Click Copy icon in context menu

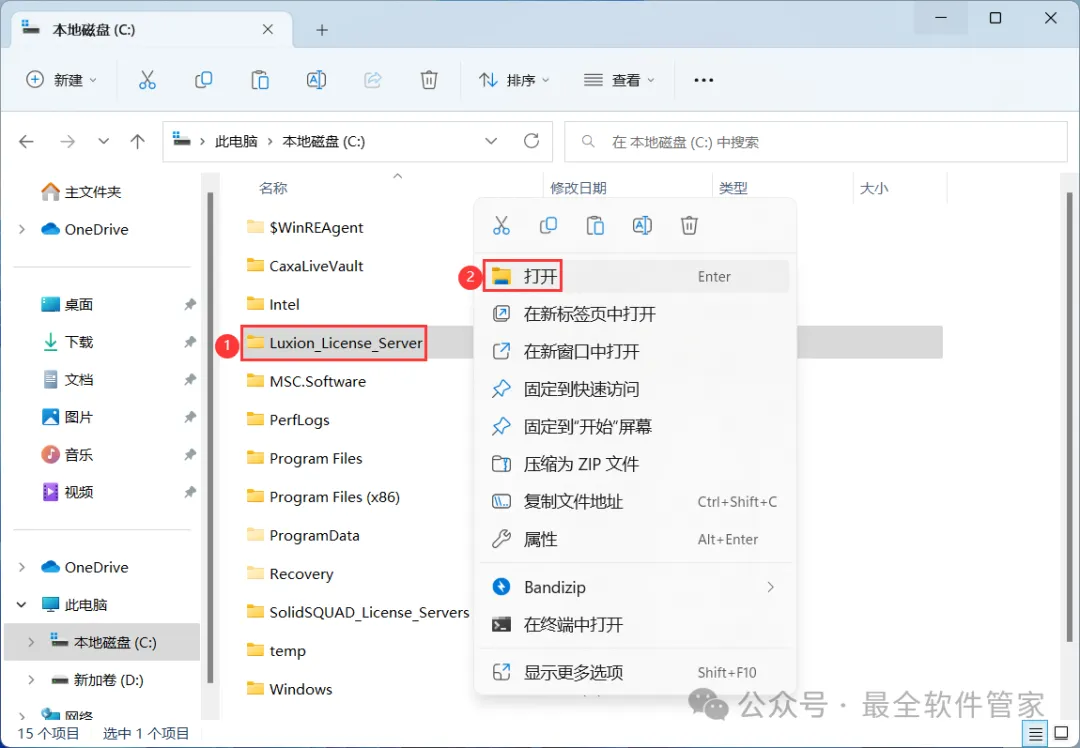548,225
